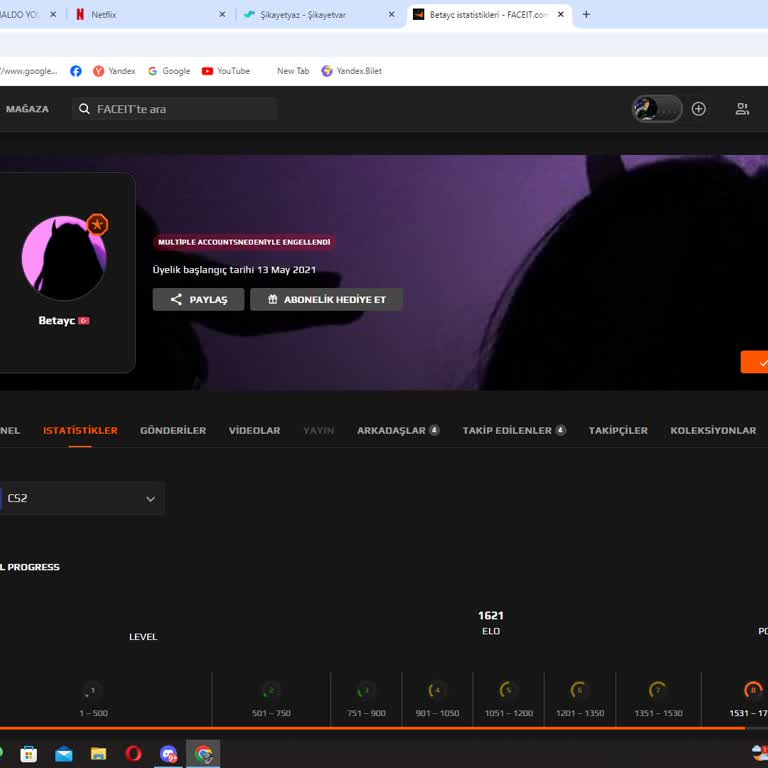This screenshot has width=768, height=768.
Task: Open the www.google bookmark link
Action: click(29, 71)
